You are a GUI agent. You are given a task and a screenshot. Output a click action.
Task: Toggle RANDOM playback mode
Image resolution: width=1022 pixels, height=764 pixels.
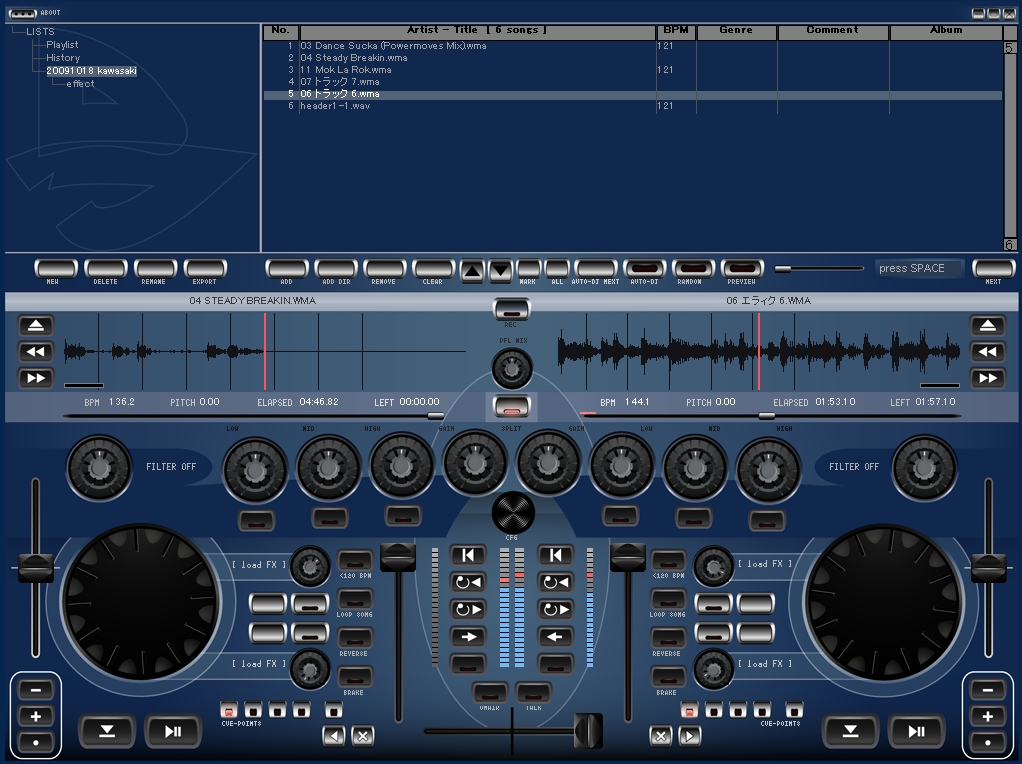click(694, 269)
